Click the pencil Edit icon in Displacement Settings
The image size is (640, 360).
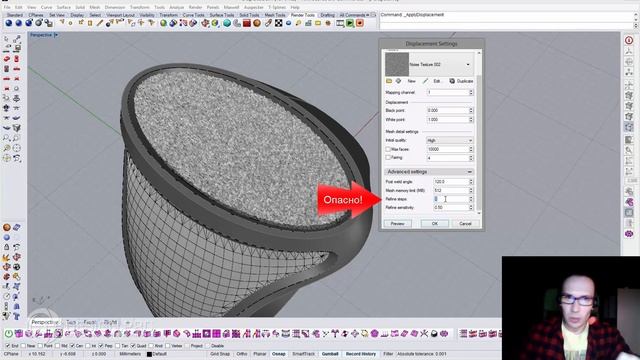click(425, 81)
